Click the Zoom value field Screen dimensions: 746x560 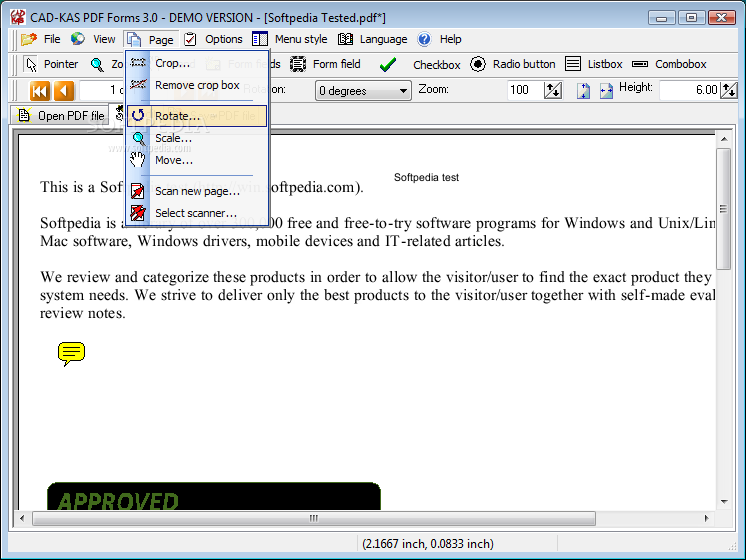click(x=524, y=90)
